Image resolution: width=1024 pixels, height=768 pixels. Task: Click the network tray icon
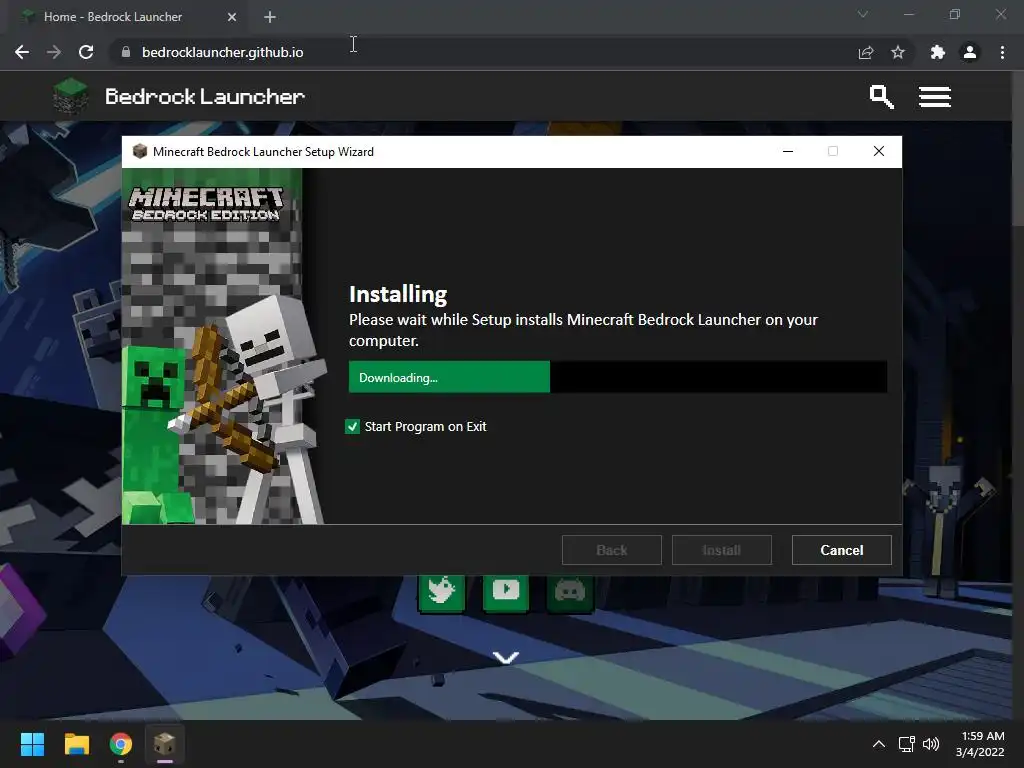906,744
